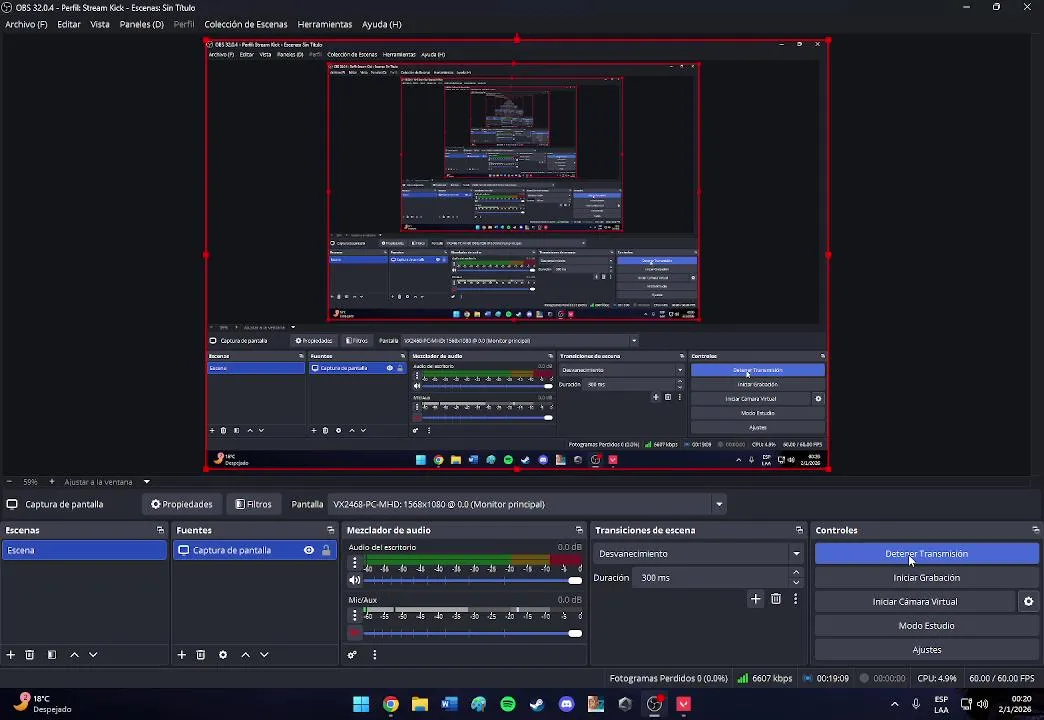Remove transition with trash icon
The image size is (1044, 720).
click(776, 599)
